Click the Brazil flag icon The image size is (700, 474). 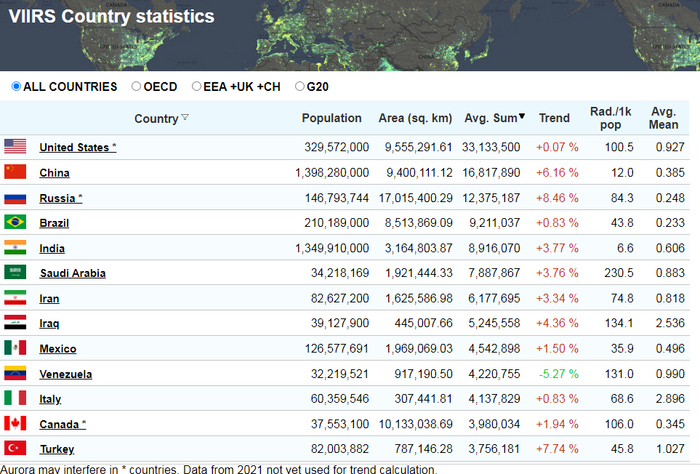[x=15, y=222]
